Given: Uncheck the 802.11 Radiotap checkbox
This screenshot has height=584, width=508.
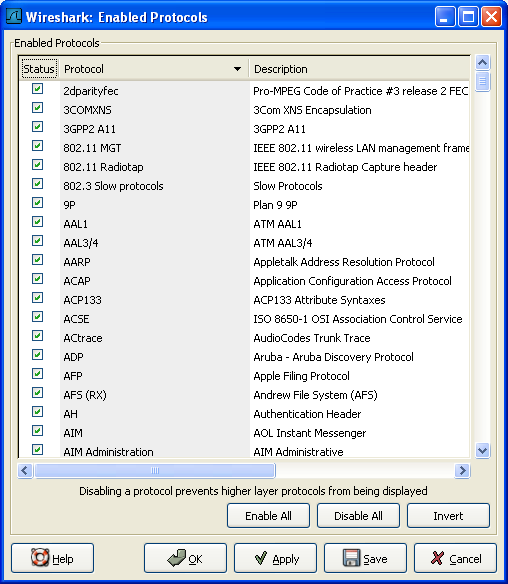Looking at the screenshot, I should click(37, 165).
